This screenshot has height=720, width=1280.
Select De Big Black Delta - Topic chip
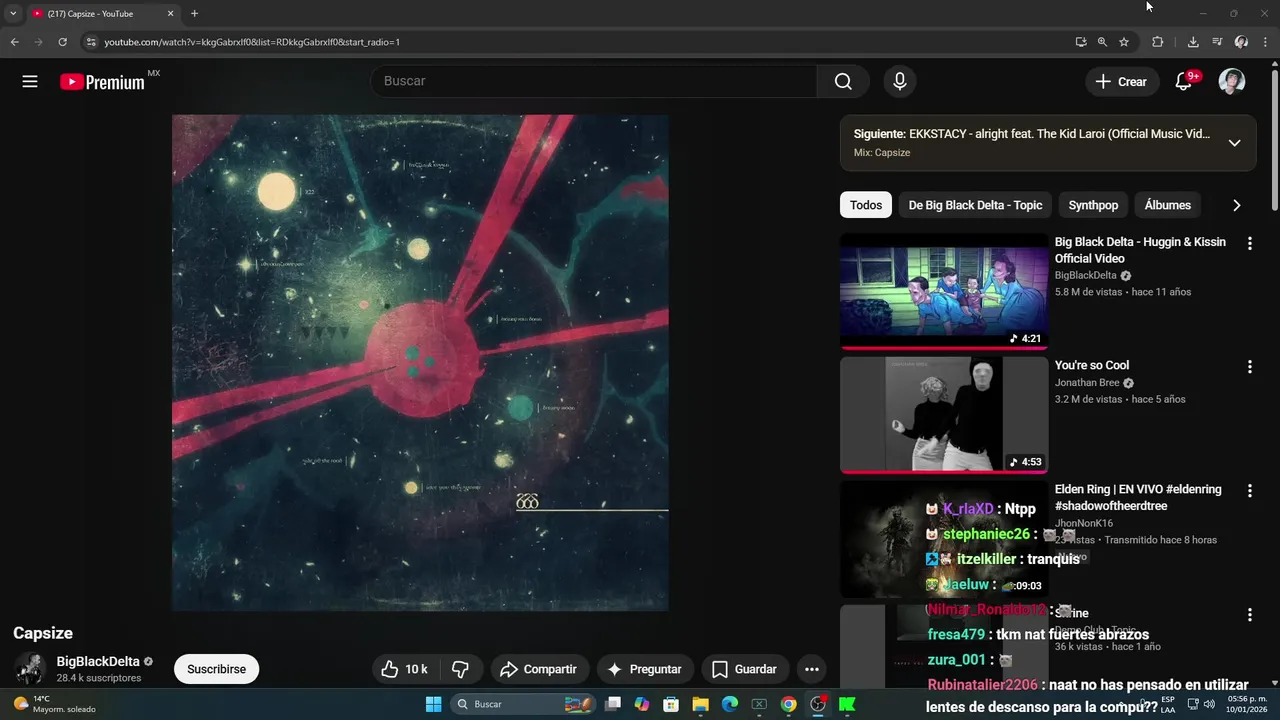click(x=975, y=205)
